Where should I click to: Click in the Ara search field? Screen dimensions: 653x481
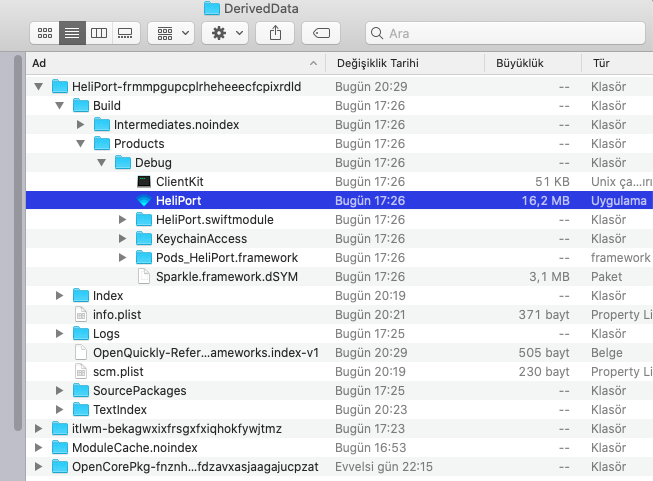click(510, 33)
